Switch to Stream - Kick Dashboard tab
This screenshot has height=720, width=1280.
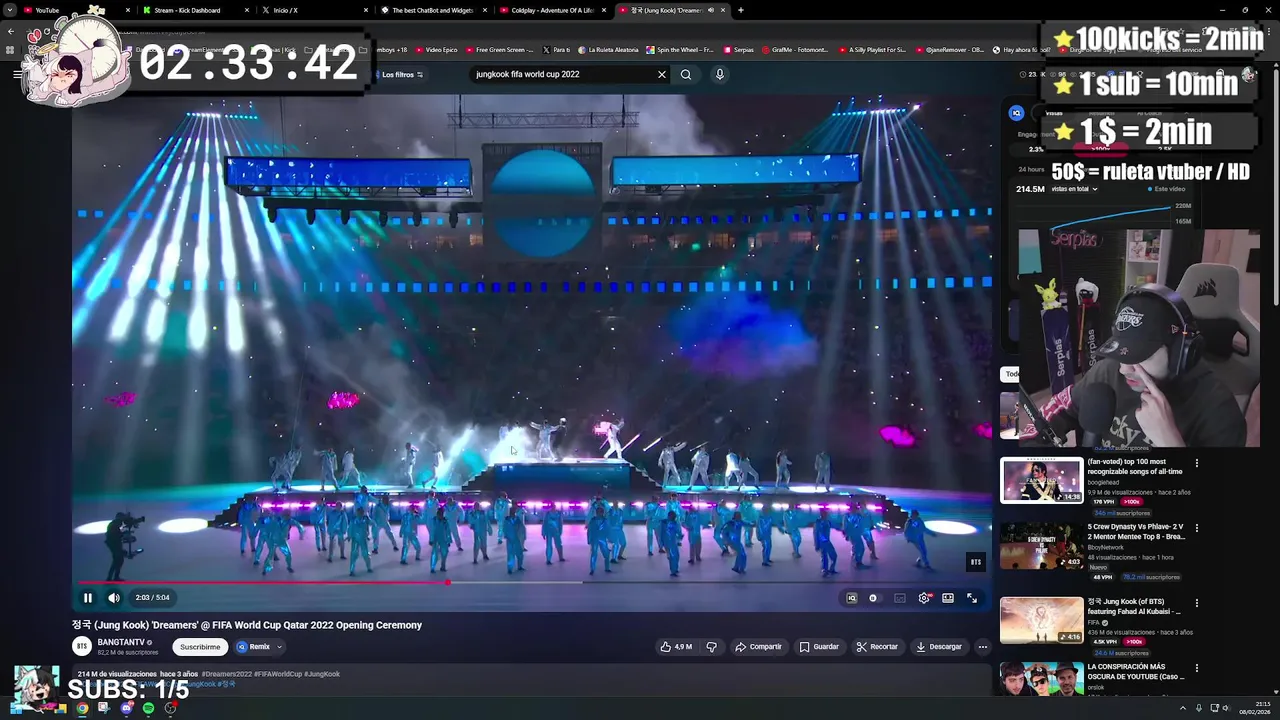[194, 10]
